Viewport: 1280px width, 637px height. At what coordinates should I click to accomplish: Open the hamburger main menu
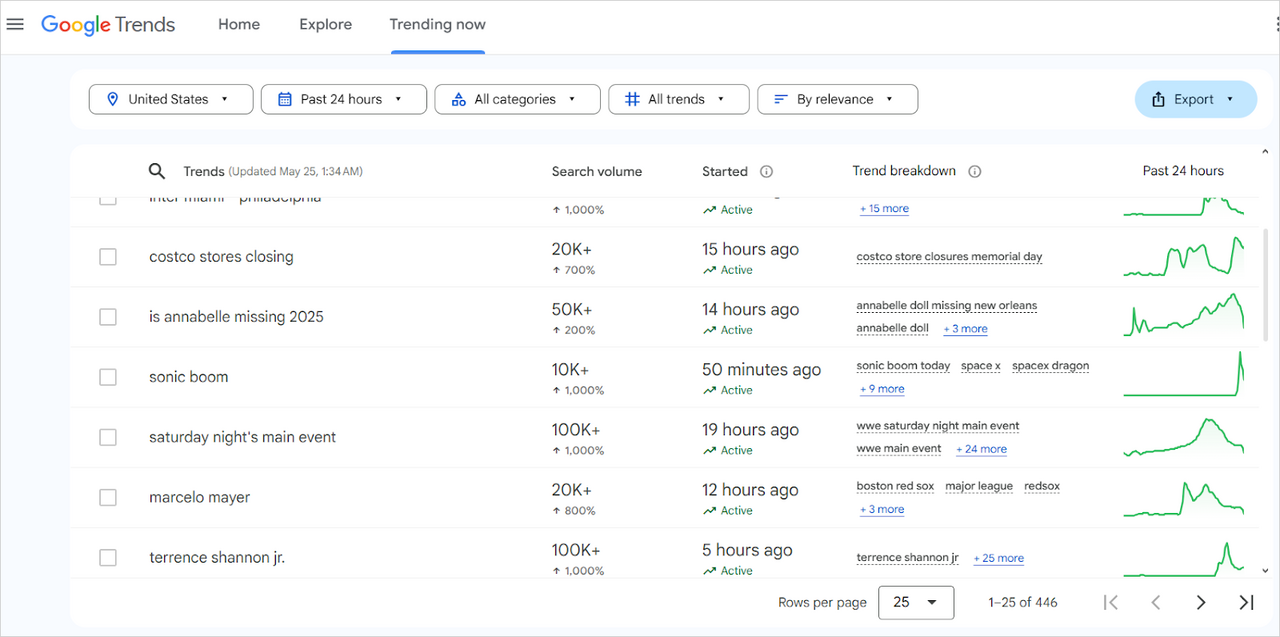(x=15, y=24)
